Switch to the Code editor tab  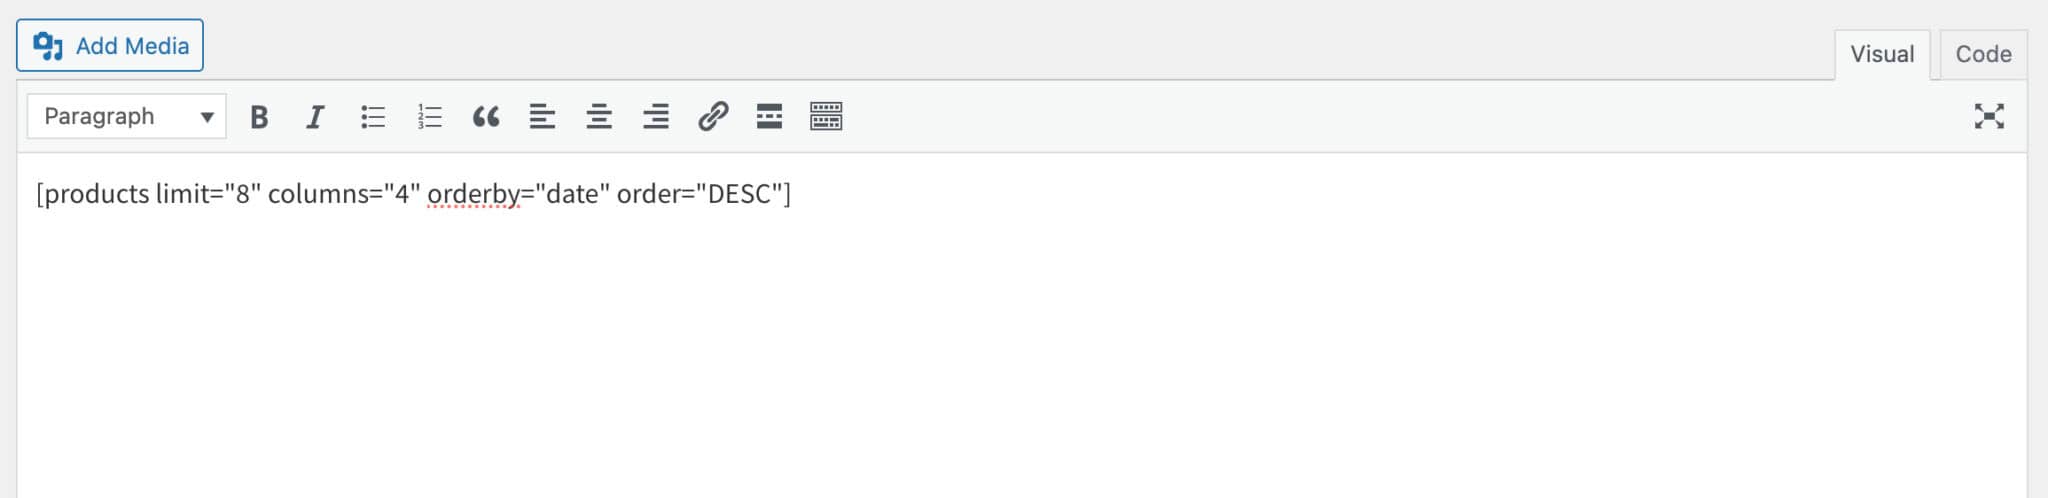click(x=1983, y=54)
